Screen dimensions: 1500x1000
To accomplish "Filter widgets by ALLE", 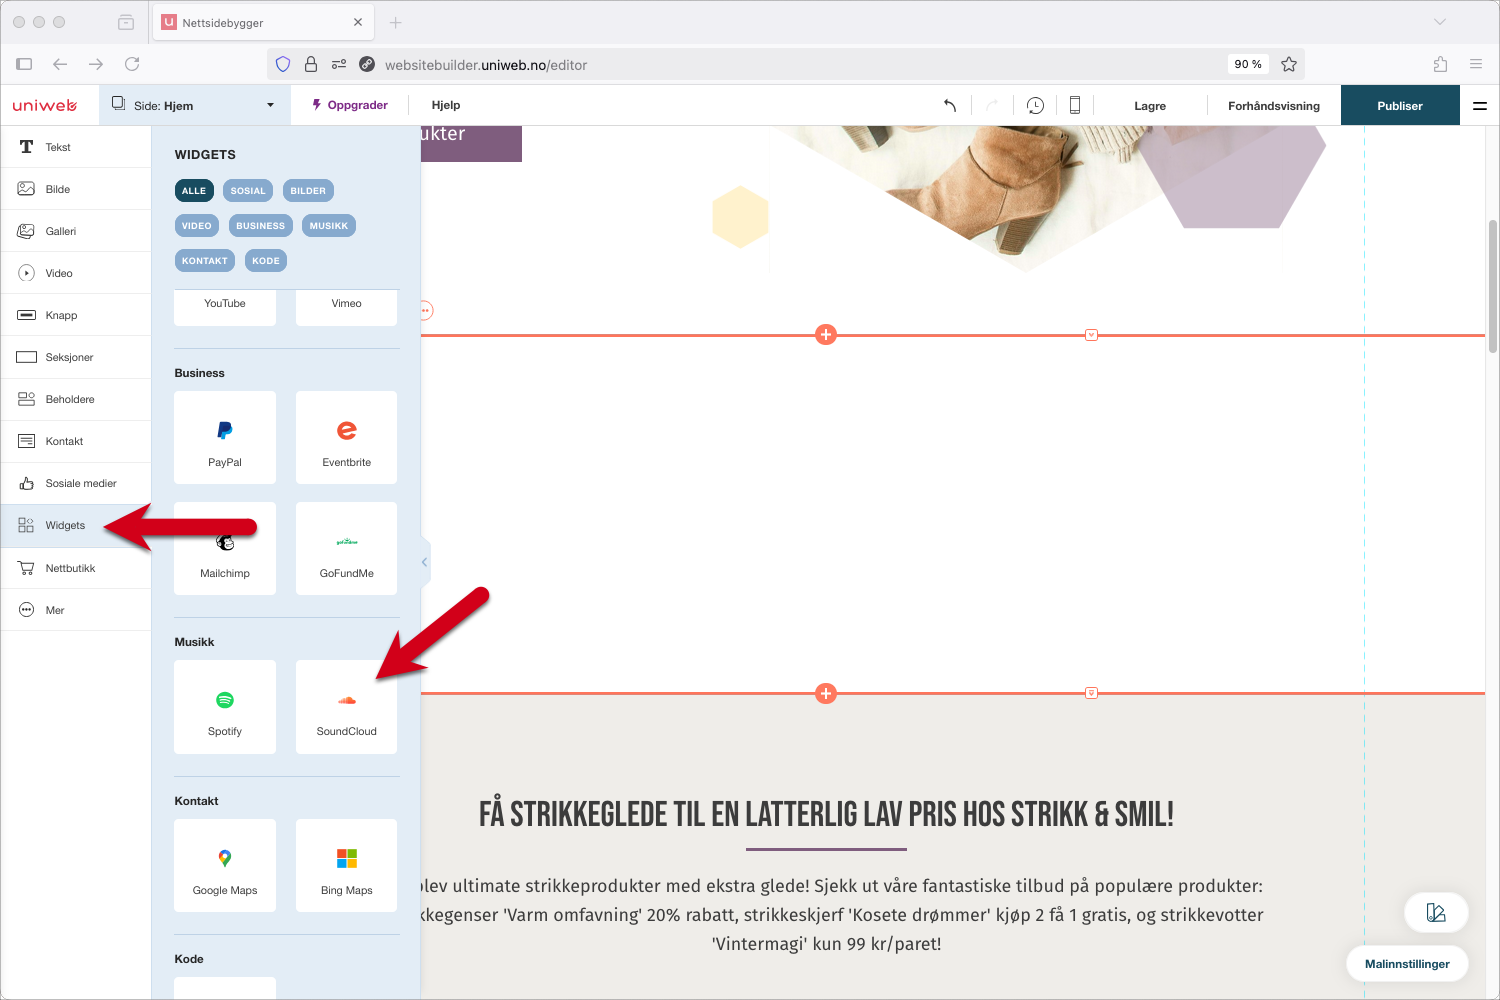I will click(x=194, y=191).
